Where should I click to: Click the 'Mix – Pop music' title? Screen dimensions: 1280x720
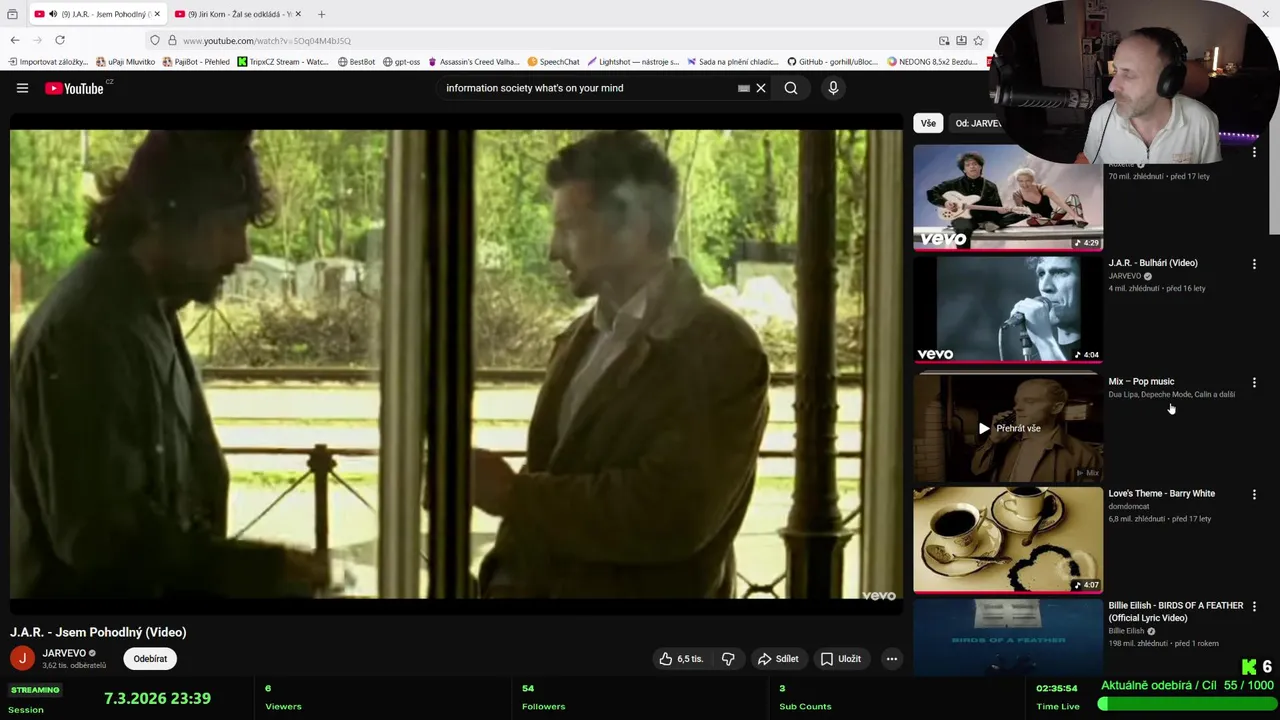click(x=1141, y=381)
